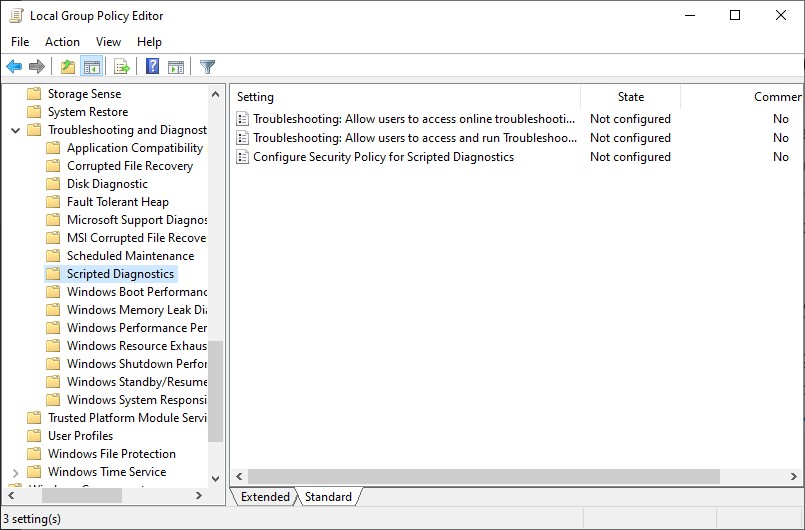Viewport: 805px width, 530px height.
Task: Select the System Restore folder
Action: tap(88, 112)
